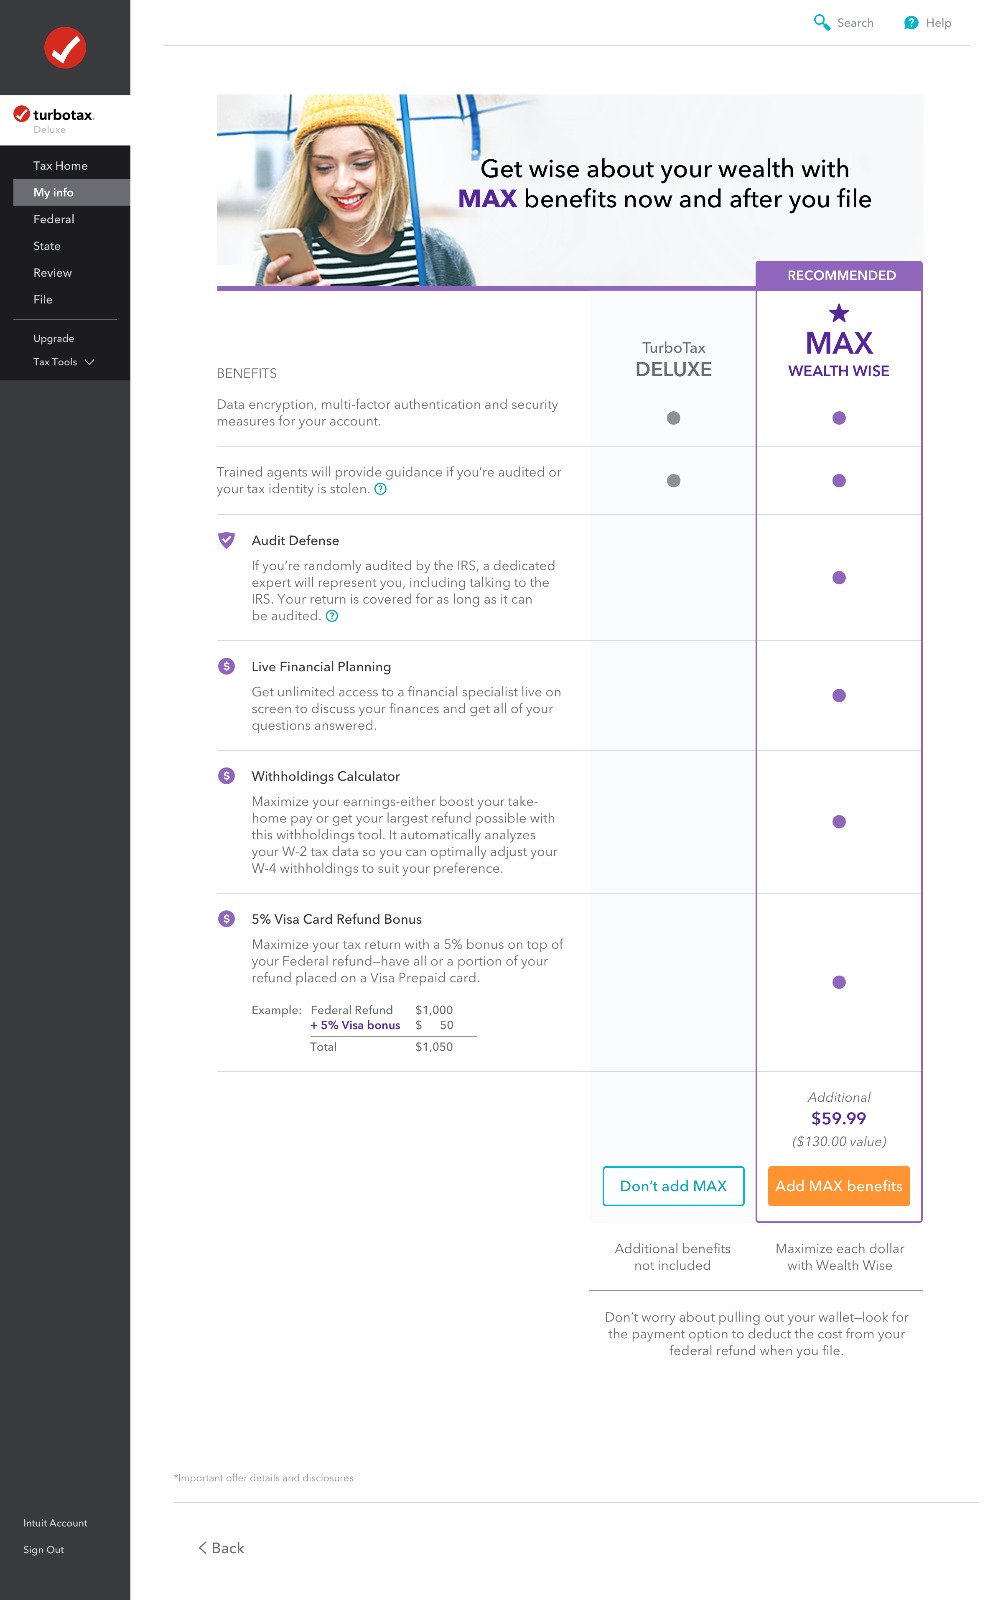1003x1600 pixels.
Task: Click the MAX promotional banner image
Action: [569, 190]
